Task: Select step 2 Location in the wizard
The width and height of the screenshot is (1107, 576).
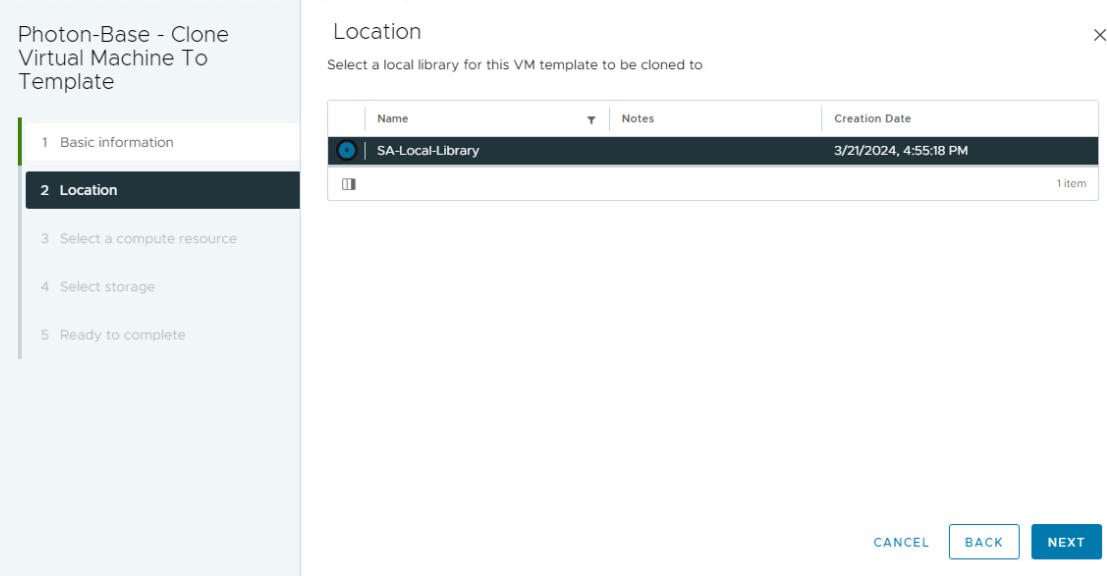Action: click(x=162, y=190)
